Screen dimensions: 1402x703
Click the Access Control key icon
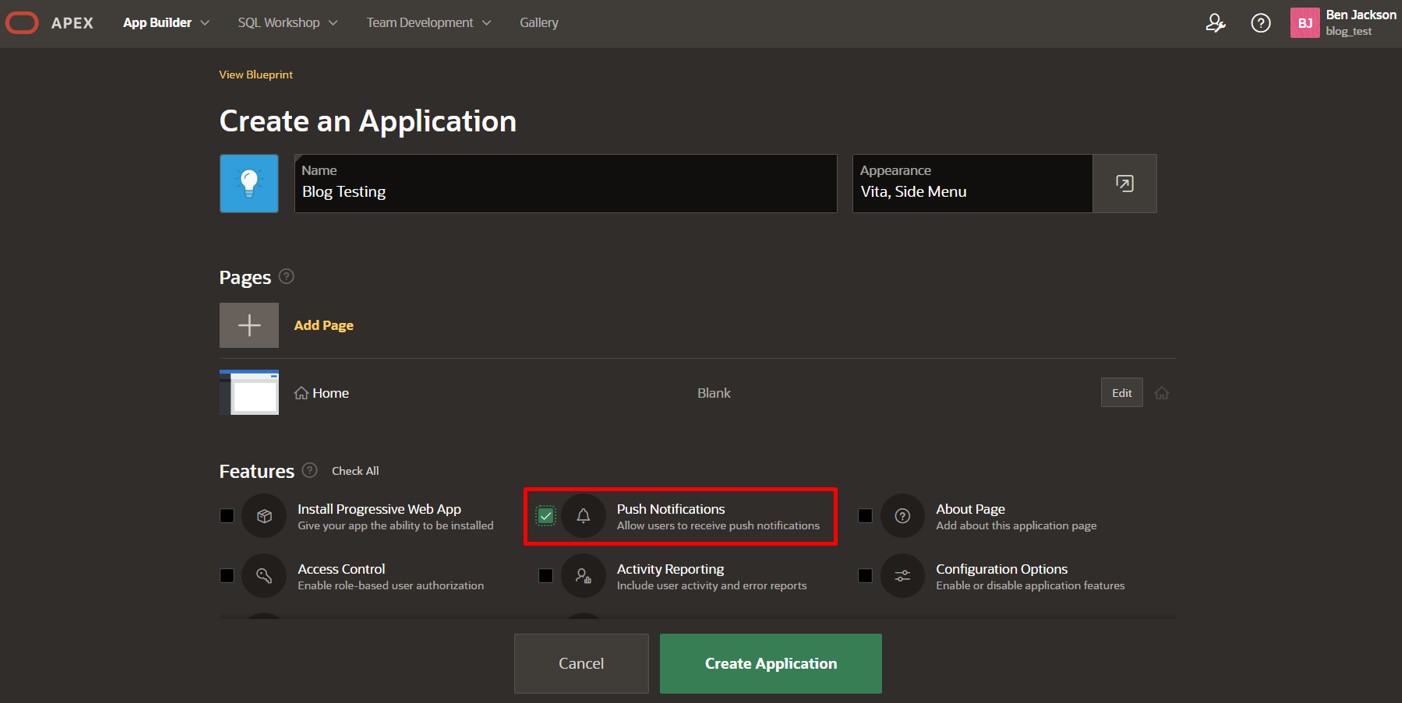tap(264, 576)
